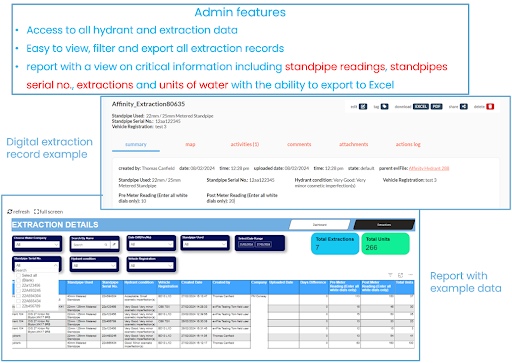Switch to the summary tab
The height and width of the screenshot is (363, 512).
pos(136,144)
